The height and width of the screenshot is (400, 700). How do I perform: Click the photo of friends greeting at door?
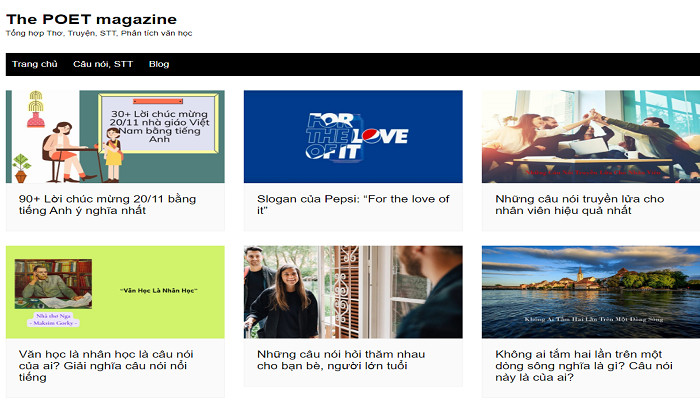pos(353,292)
